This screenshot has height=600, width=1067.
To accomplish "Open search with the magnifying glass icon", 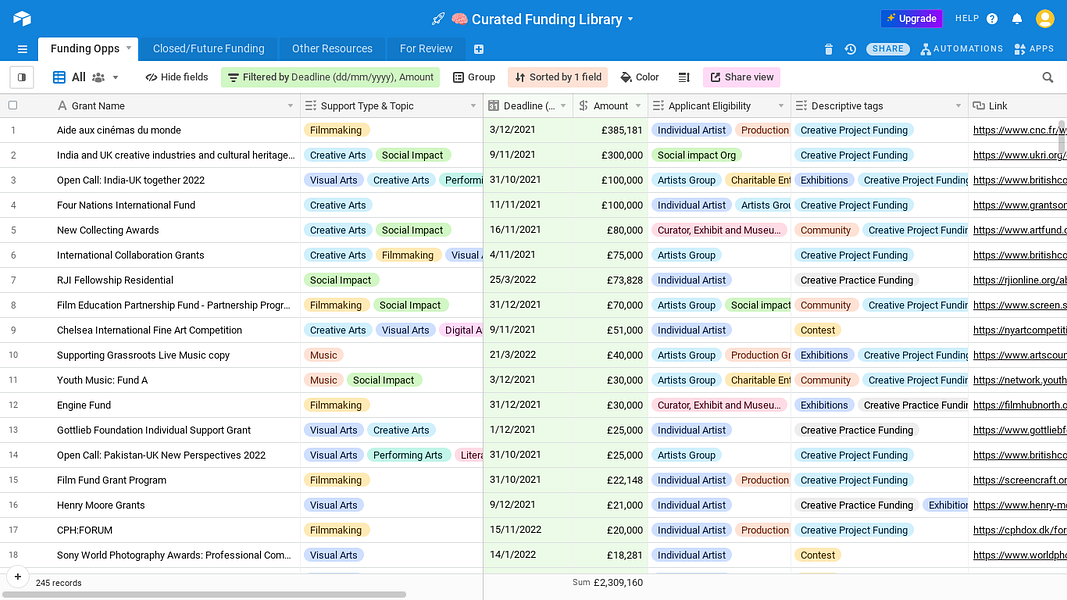I will [1046, 77].
